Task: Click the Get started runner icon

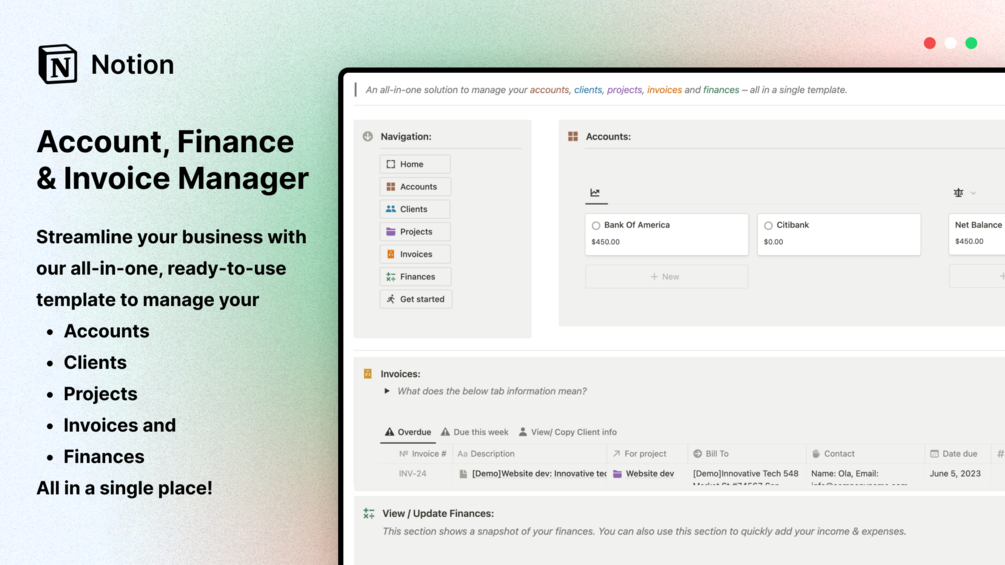Action: coord(390,299)
